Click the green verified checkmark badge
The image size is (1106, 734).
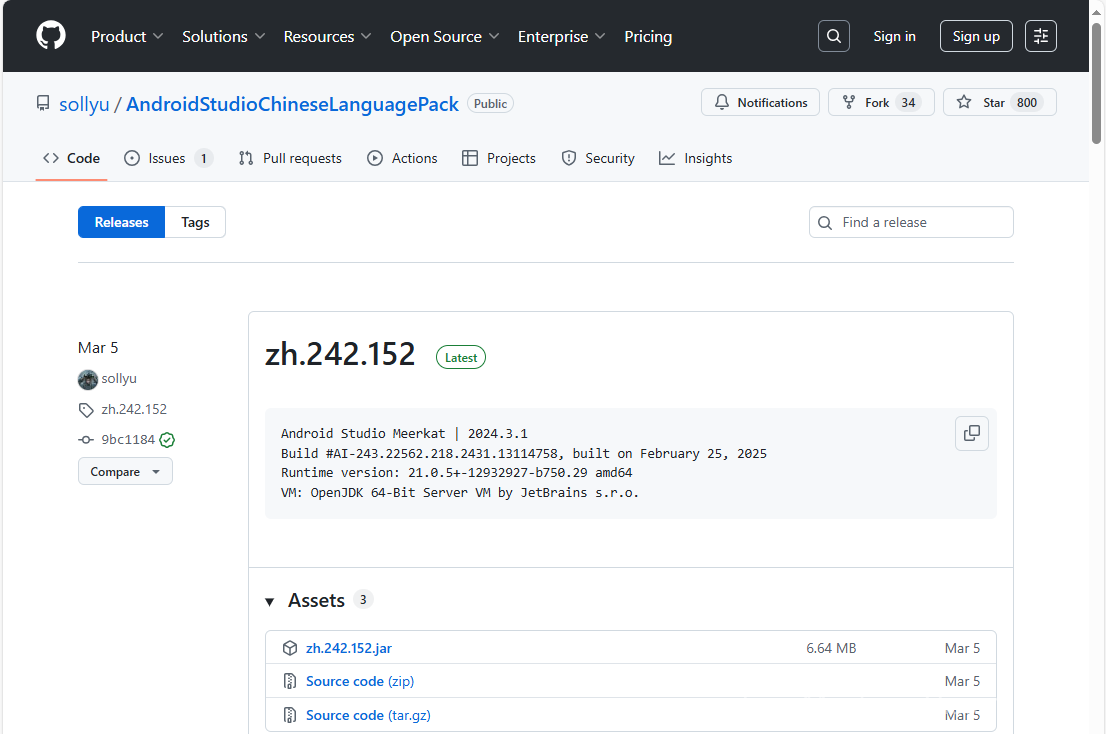point(167,440)
